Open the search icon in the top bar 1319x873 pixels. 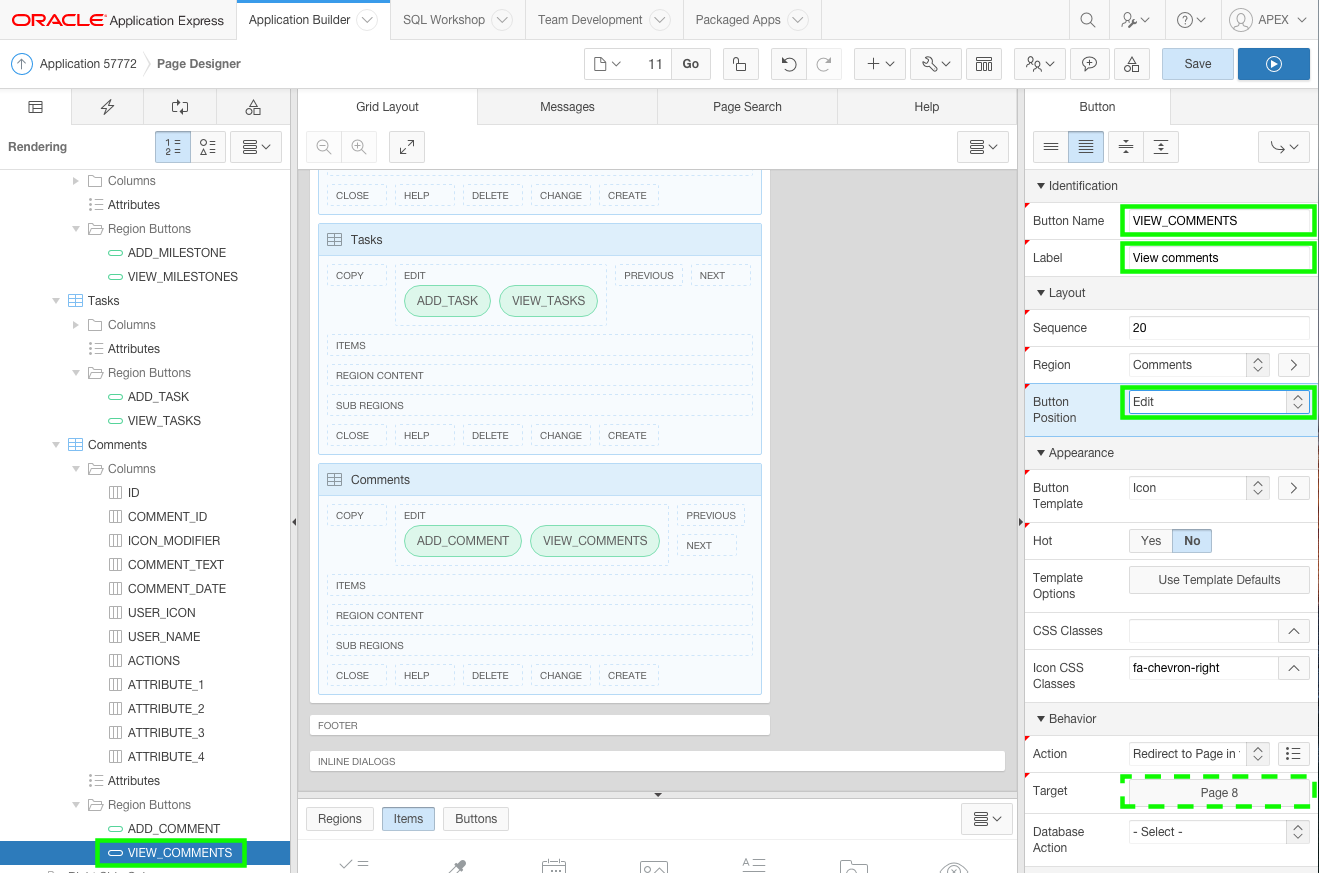click(1087, 20)
